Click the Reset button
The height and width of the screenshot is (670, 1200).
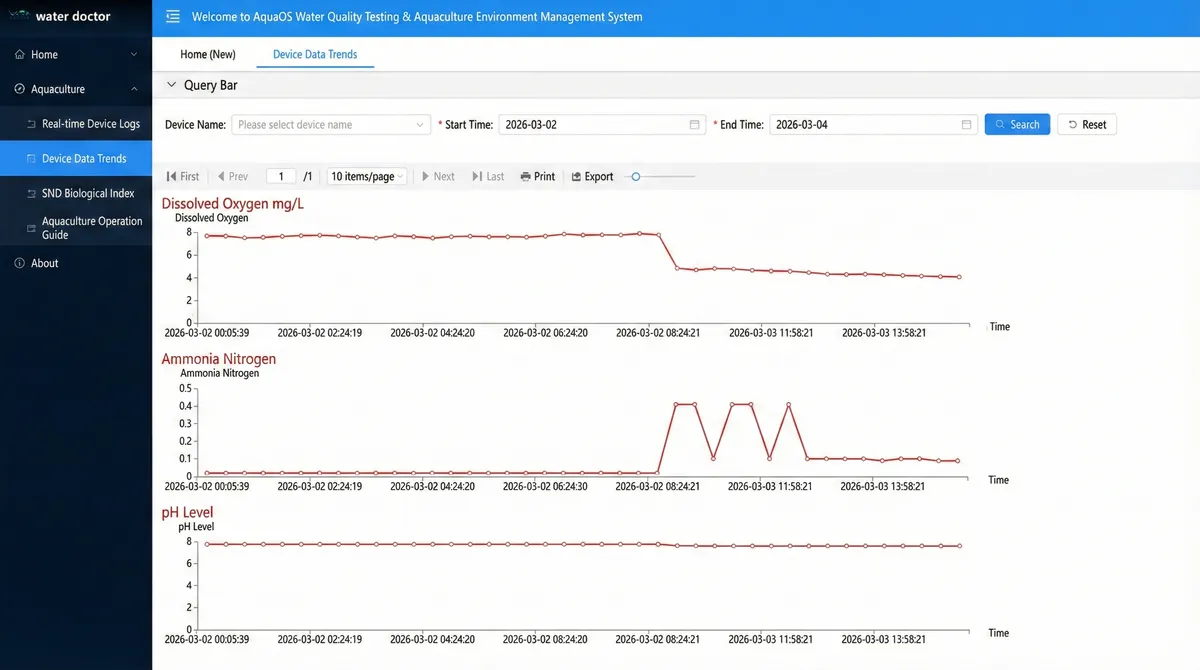click(1087, 125)
